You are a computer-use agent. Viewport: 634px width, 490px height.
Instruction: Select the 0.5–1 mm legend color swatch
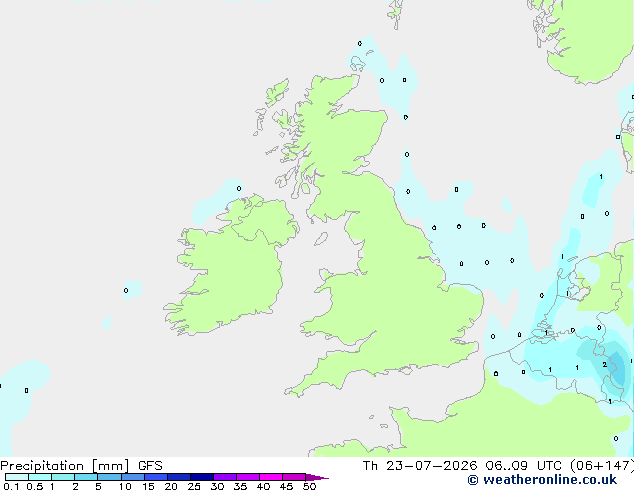pyautogui.click(x=40, y=477)
